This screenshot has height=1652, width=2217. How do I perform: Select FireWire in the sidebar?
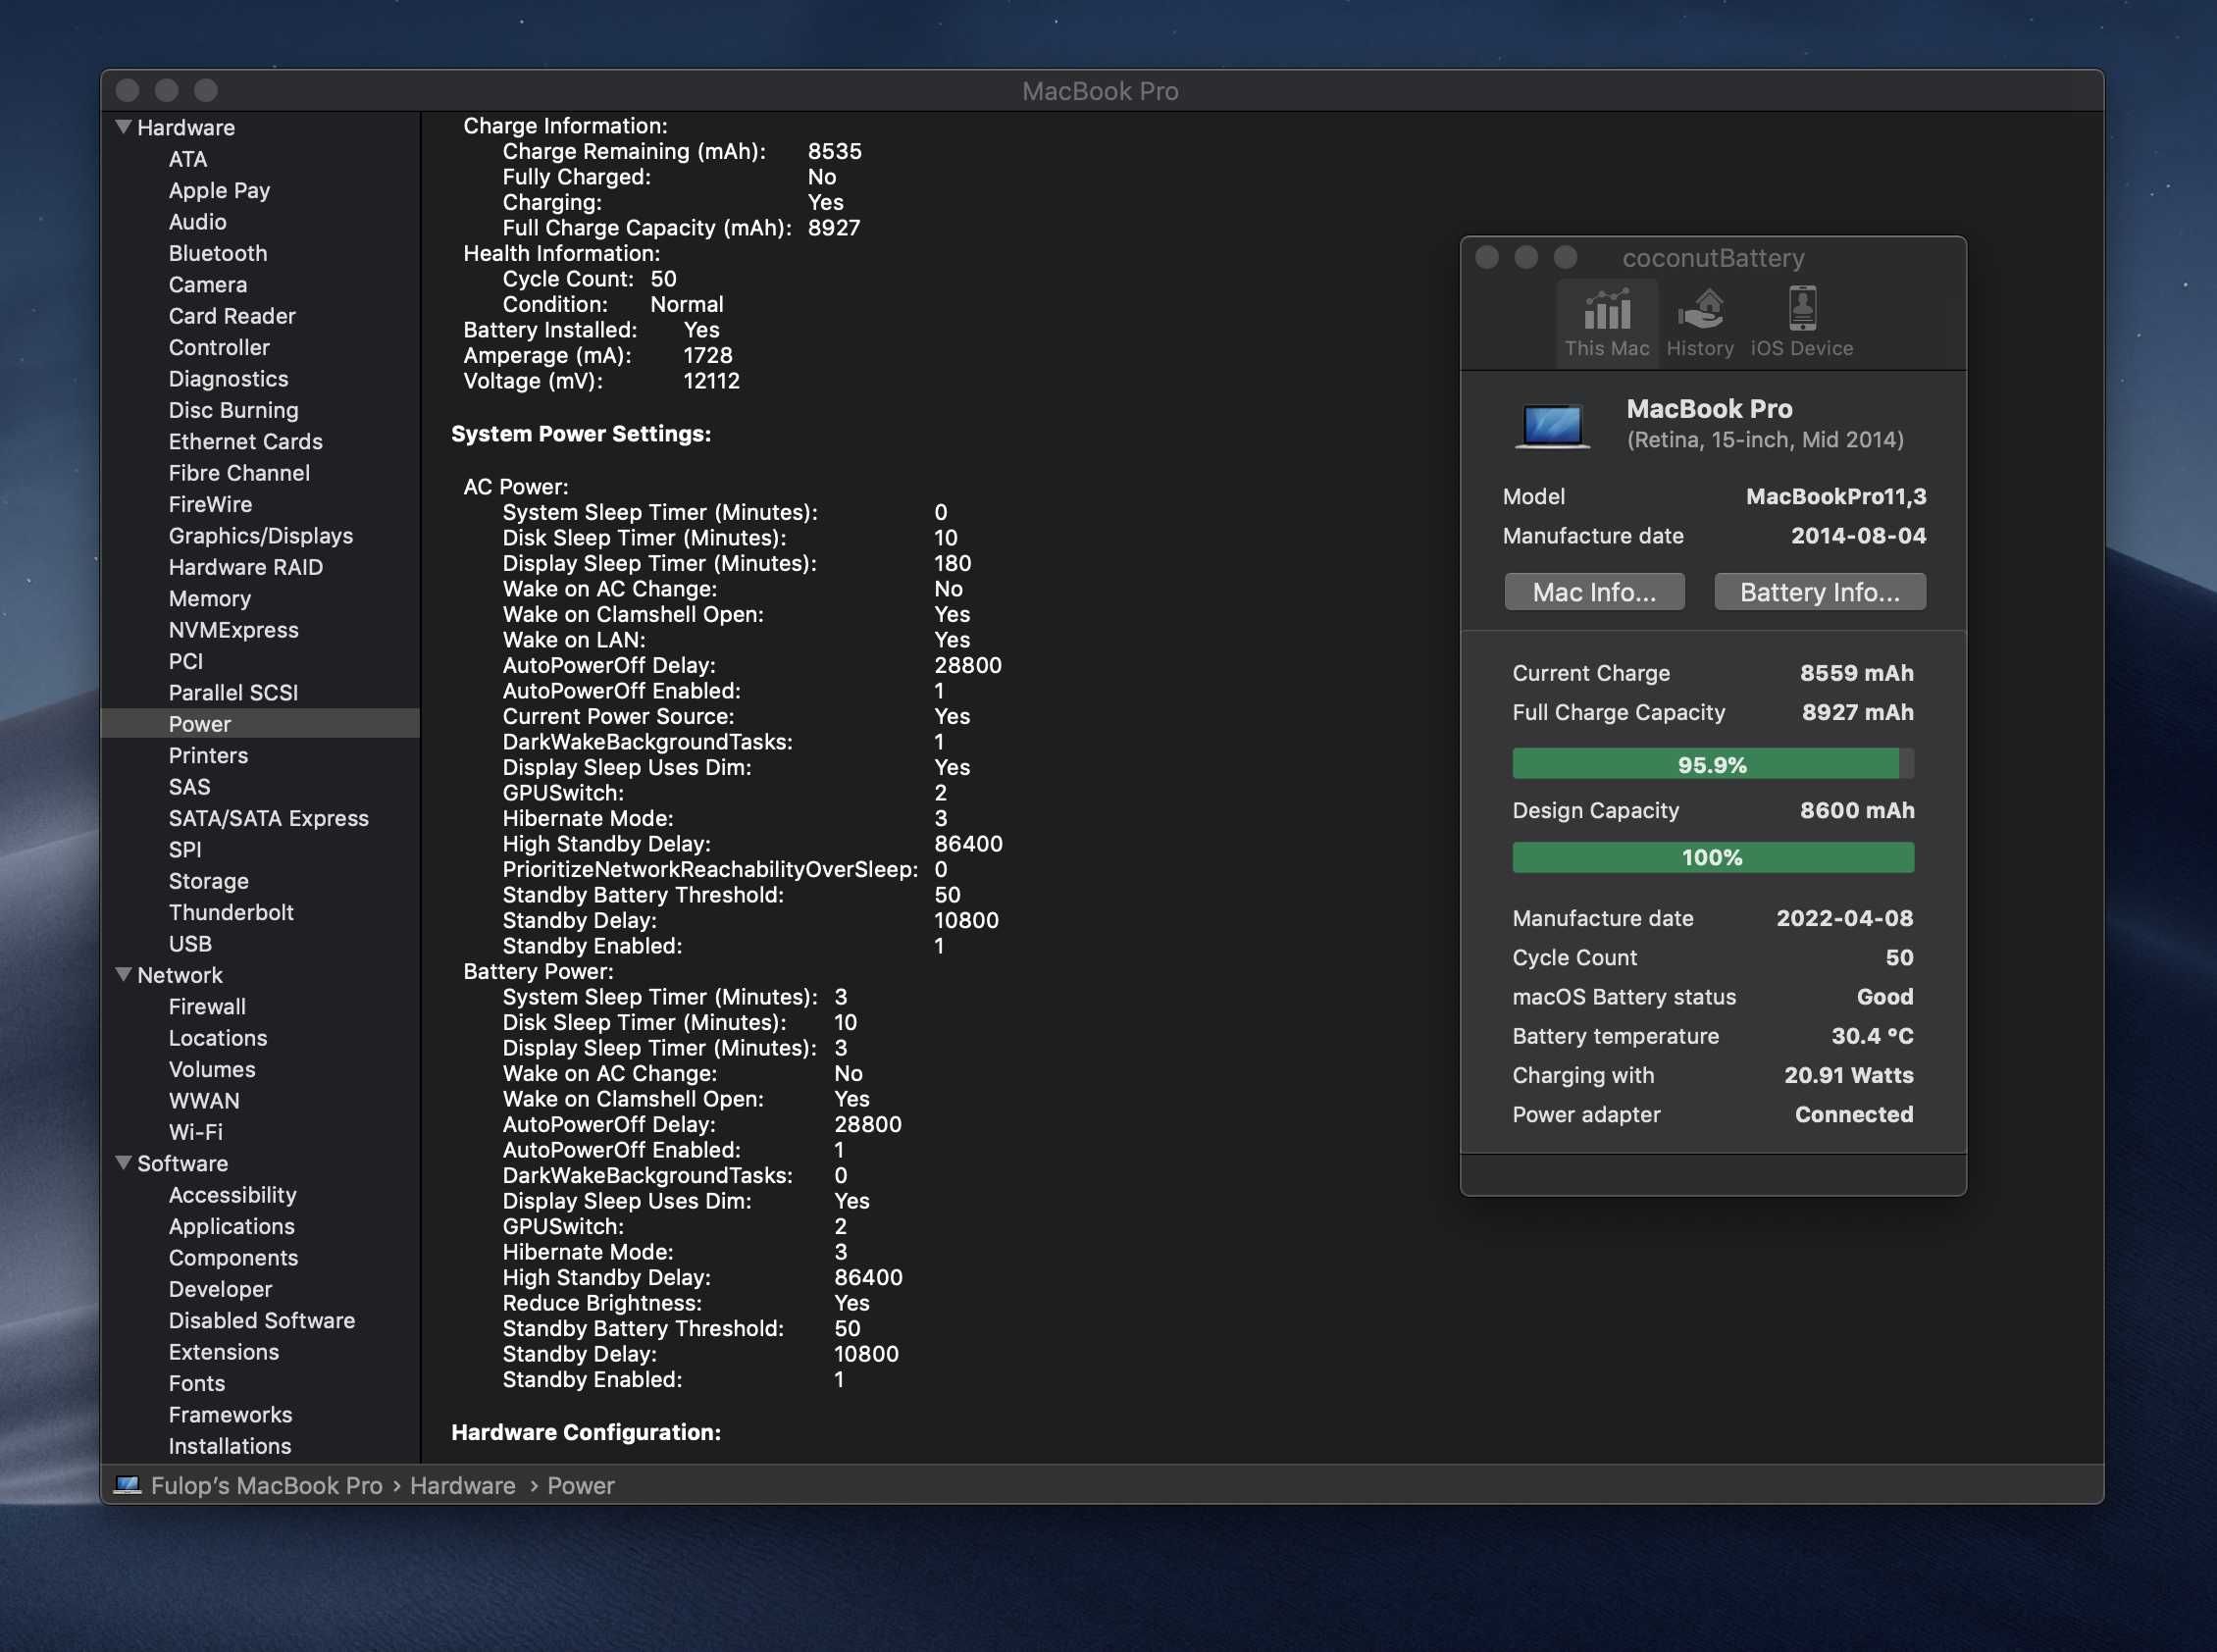210,504
